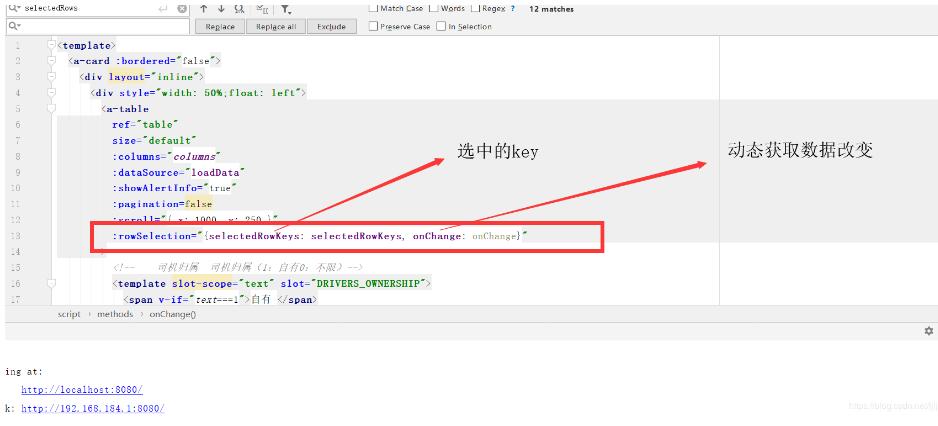Open terminal panel settings gear
Viewport: 938px width, 426px height.
point(928,331)
